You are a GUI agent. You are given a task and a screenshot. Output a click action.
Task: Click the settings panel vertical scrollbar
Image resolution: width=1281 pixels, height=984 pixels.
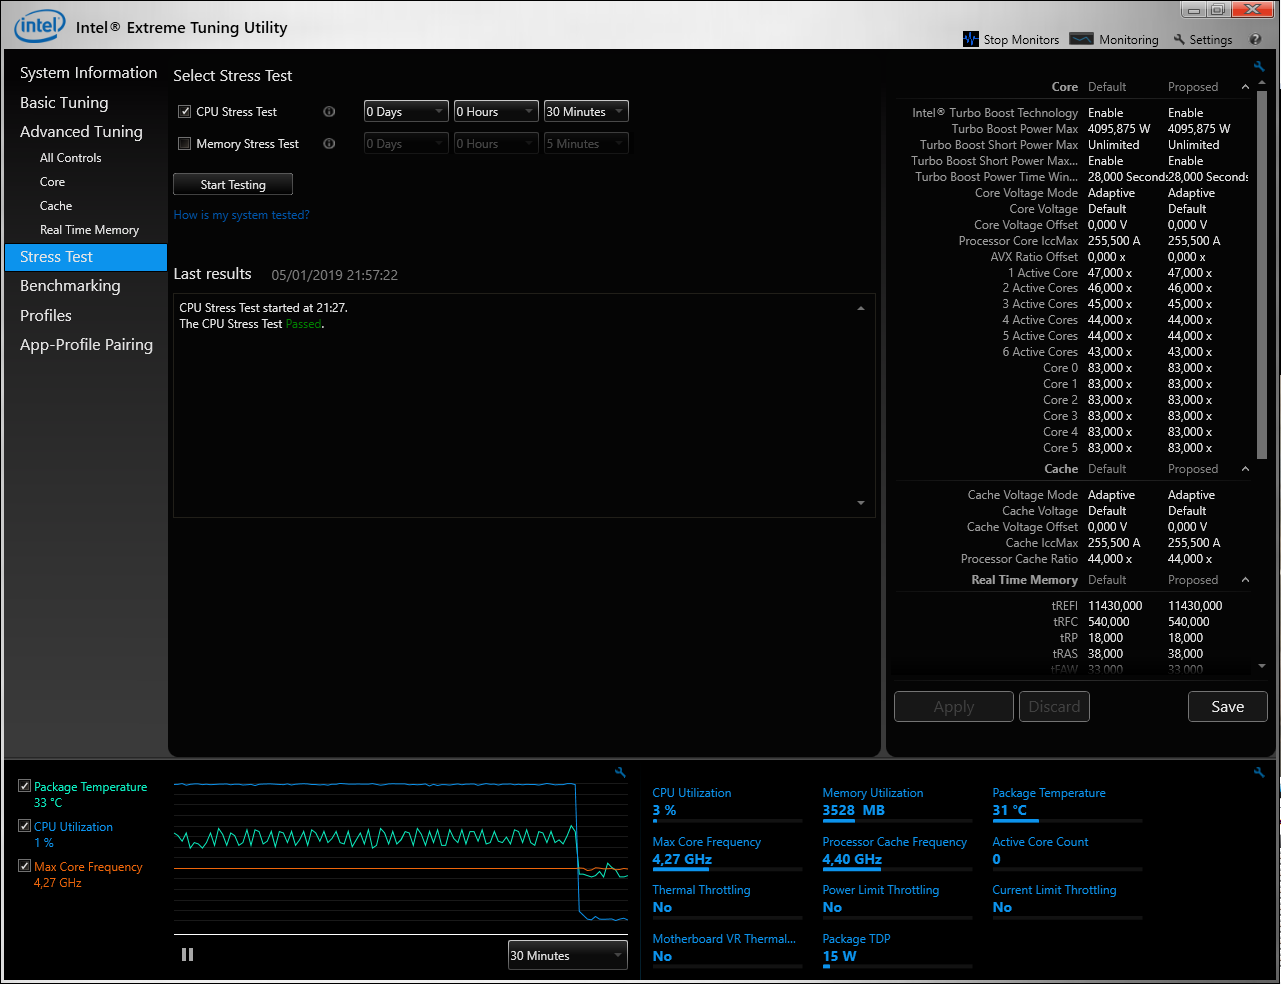pos(1261,270)
